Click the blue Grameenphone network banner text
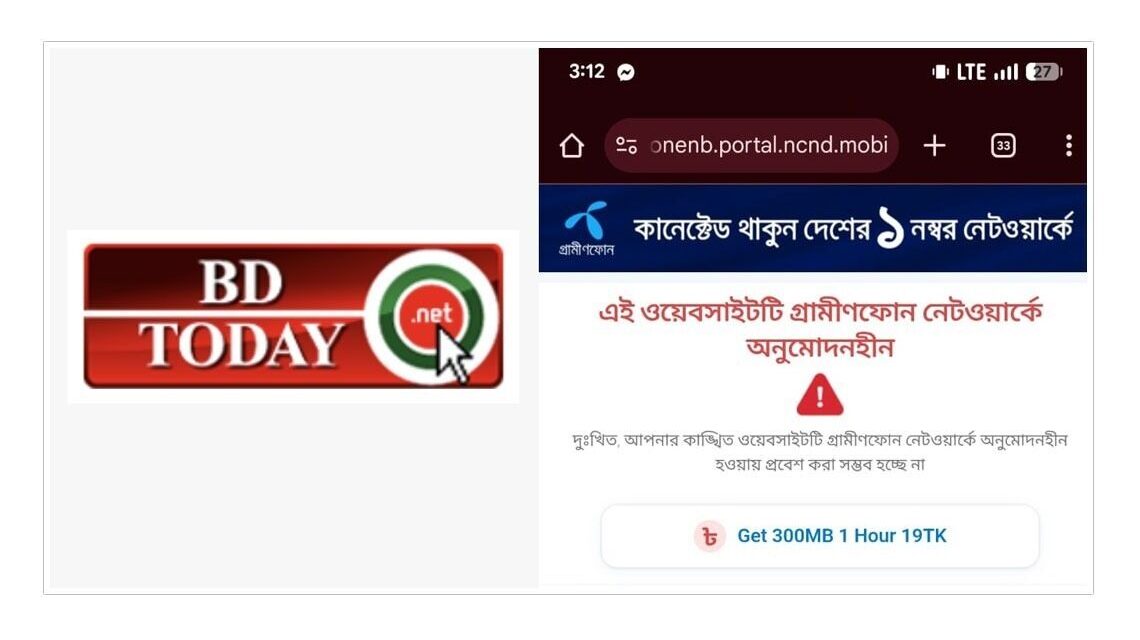The width and height of the screenshot is (1140, 640). pos(853,229)
